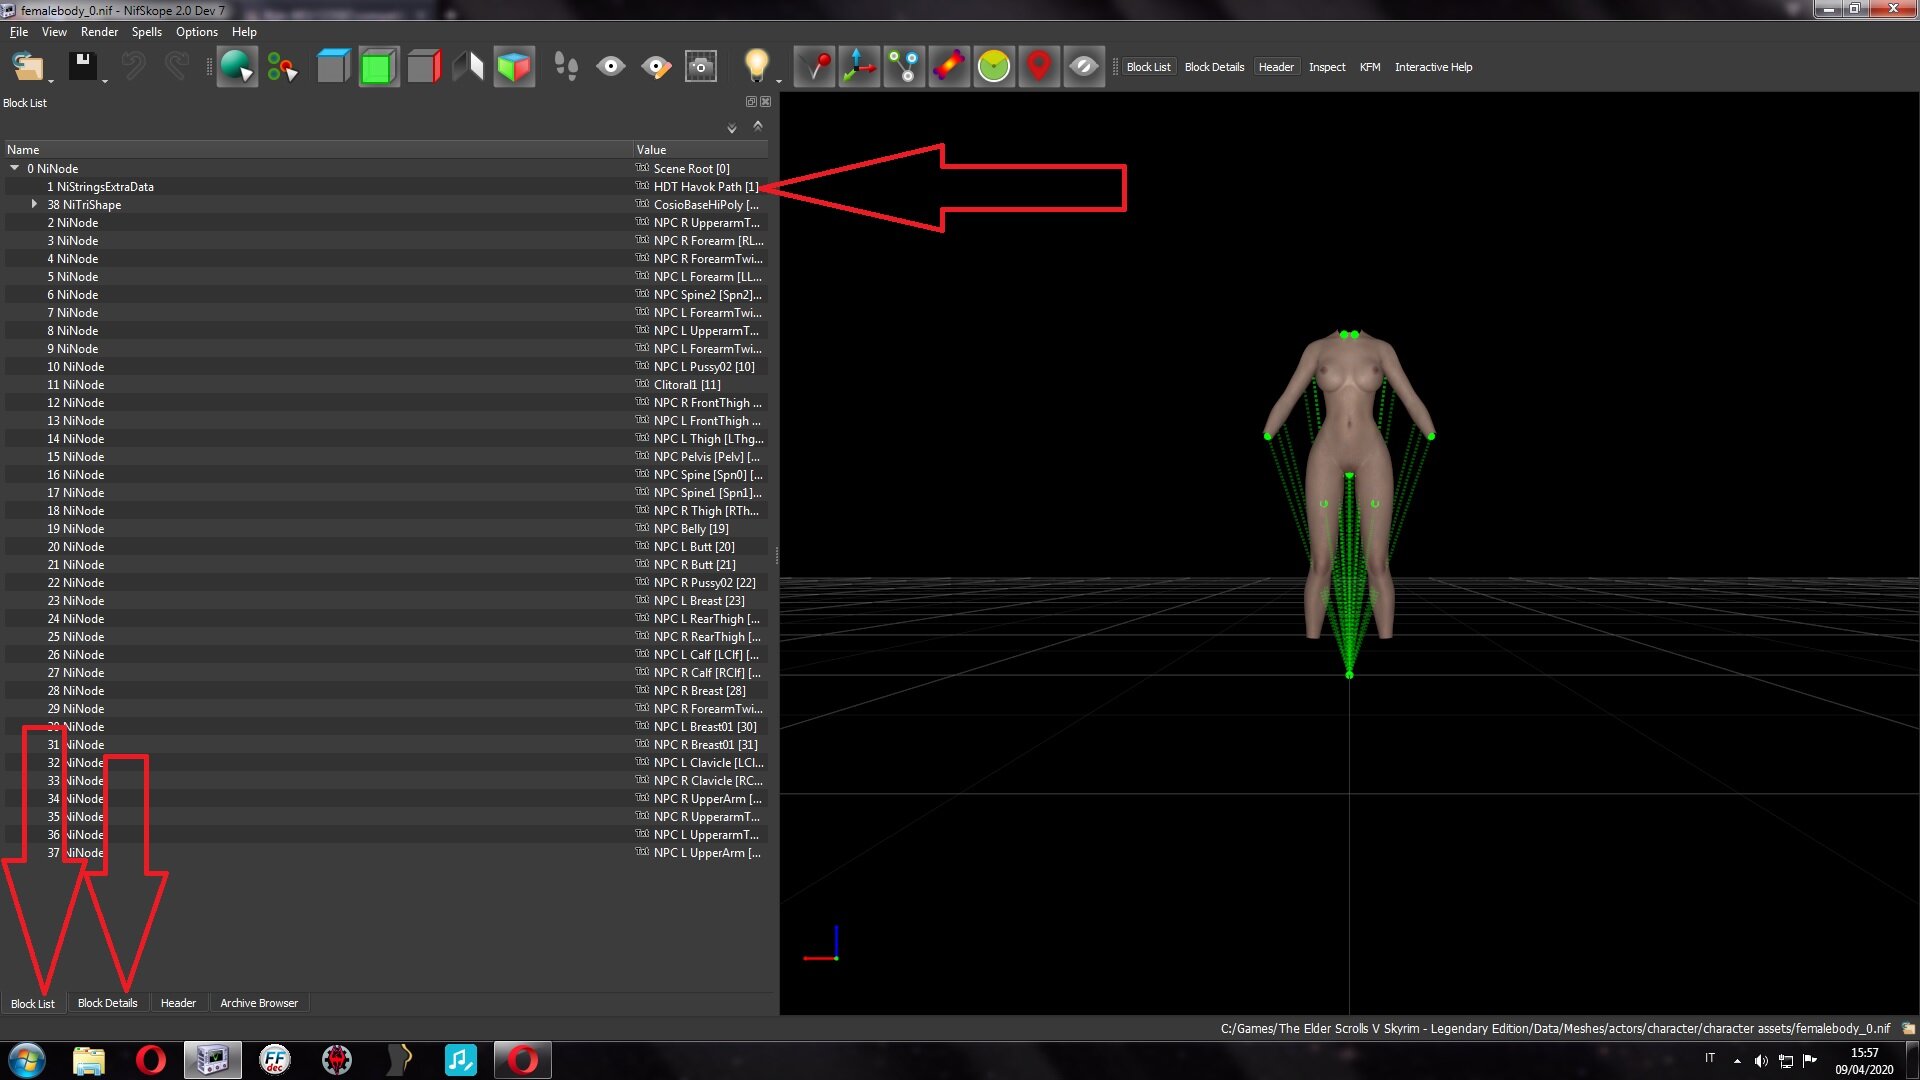Click the Interactive Help button
The height and width of the screenshot is (1080, 1920).
(x=1433, y=67)
